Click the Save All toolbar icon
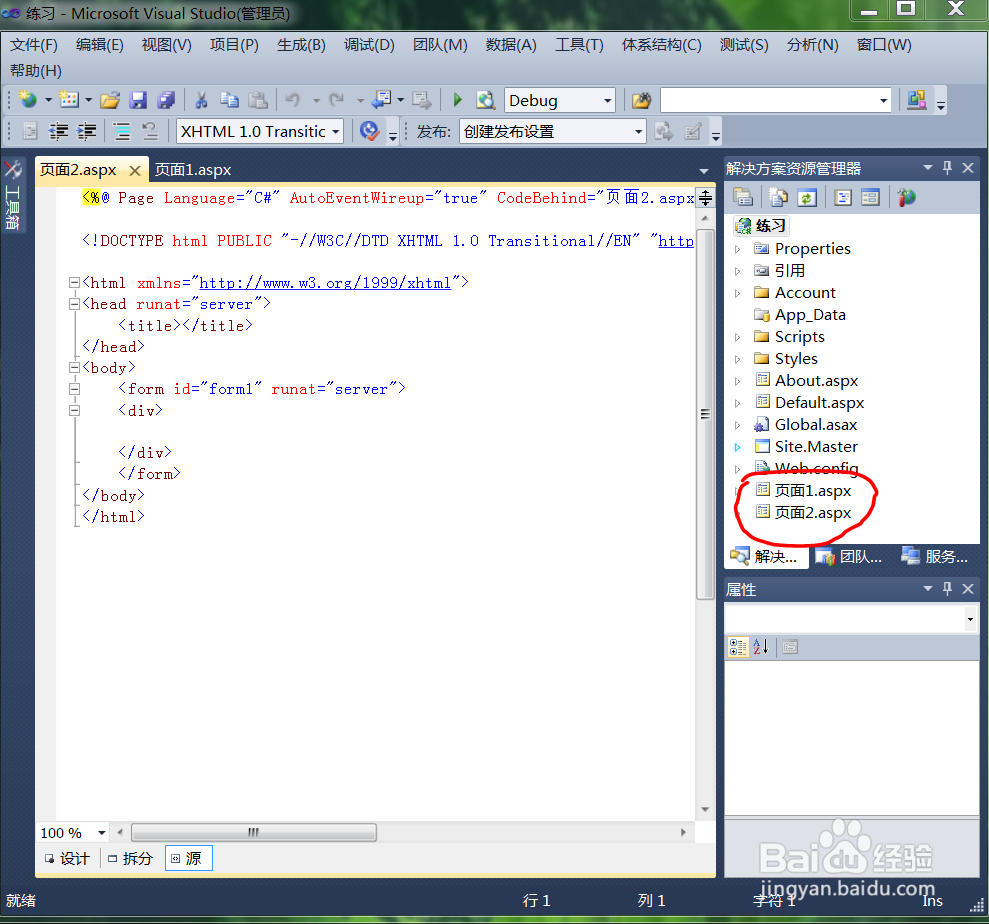989x924 pixels. pyautogui.click(x=166, y=100)
